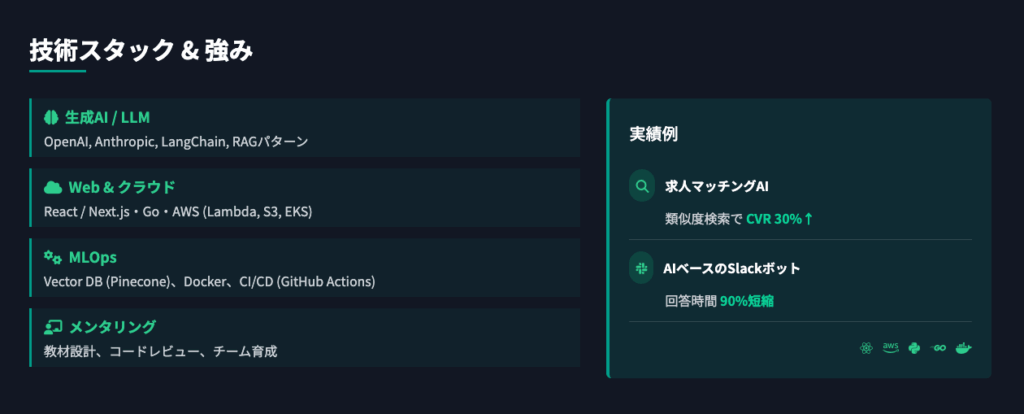
Task: Select the 生成AI / LLM heading
Action: pos(107,118)
